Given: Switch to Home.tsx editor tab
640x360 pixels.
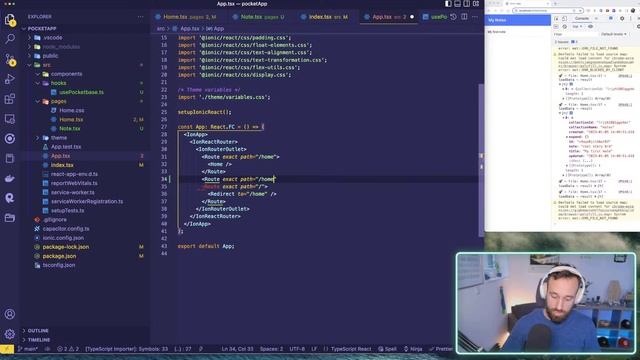Looking at the screenshot, I should coord(186,17).
